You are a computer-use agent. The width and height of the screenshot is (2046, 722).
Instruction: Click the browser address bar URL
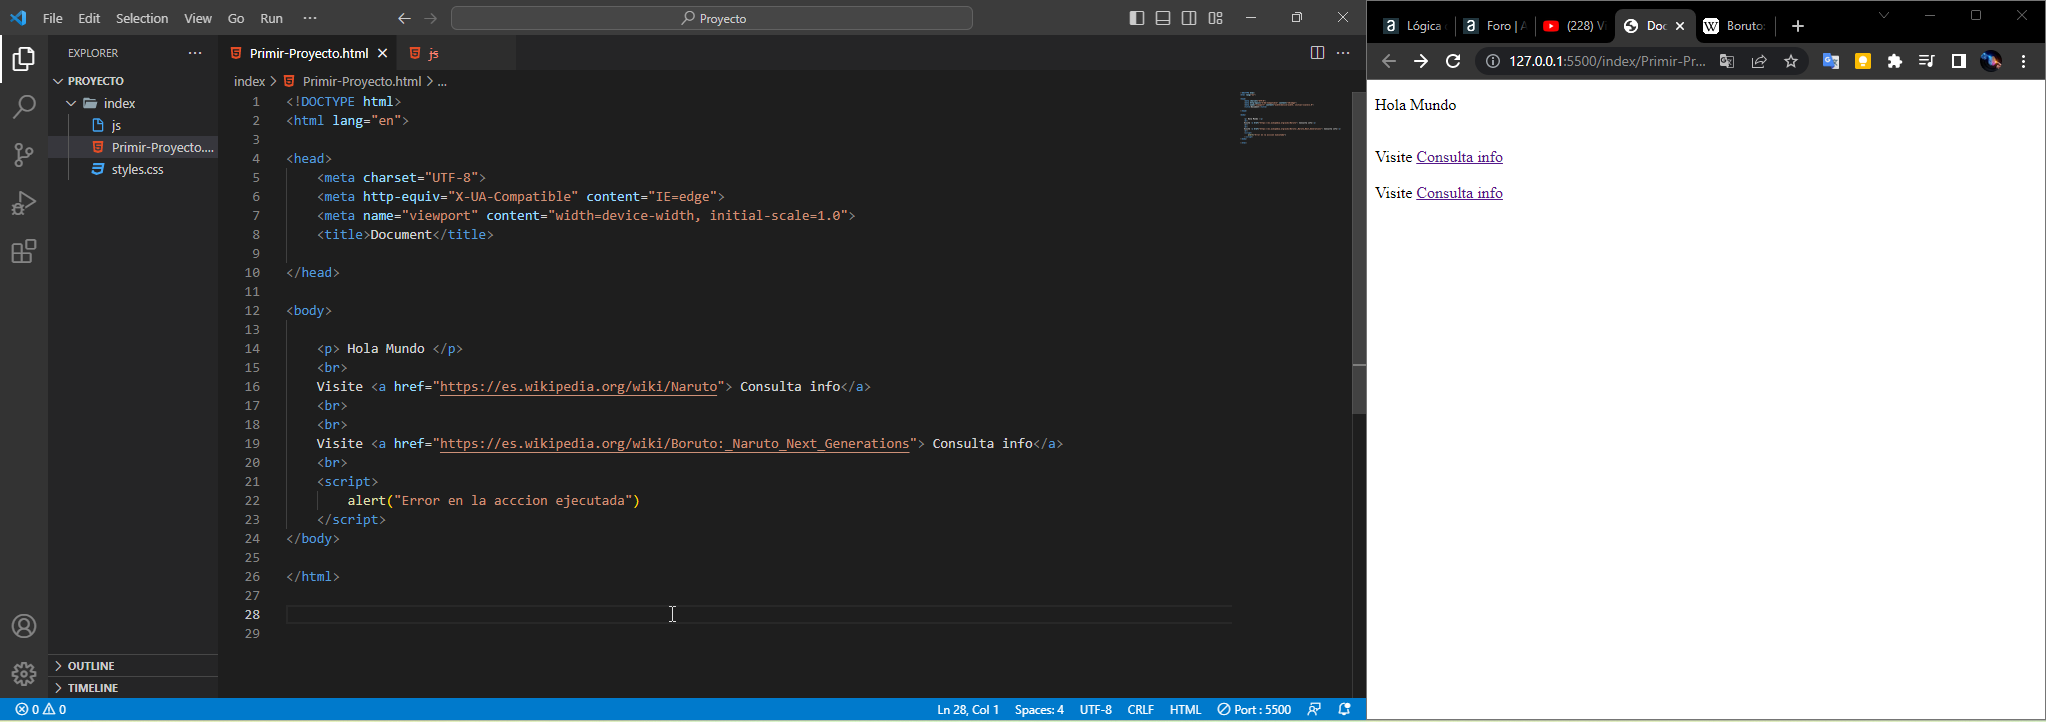pyautogui.click(x=1607, y=62)
